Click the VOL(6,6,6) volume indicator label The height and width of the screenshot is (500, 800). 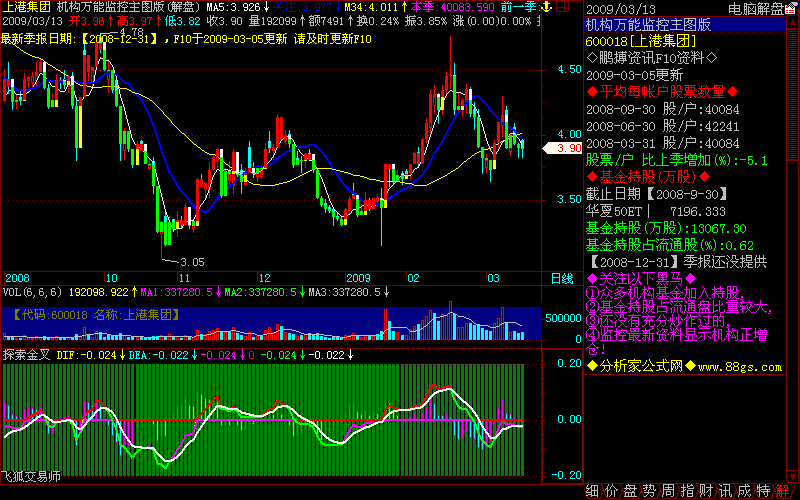tap(32, 292)
